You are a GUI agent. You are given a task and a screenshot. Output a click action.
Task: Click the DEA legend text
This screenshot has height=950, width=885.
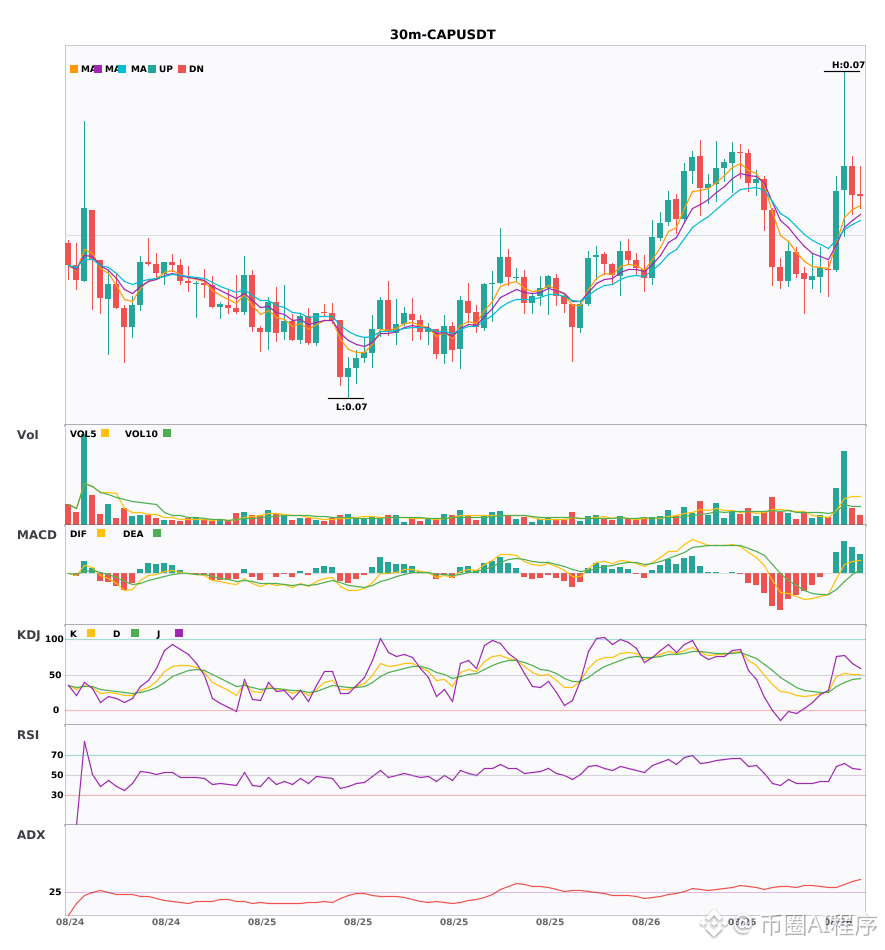[133, 534]
